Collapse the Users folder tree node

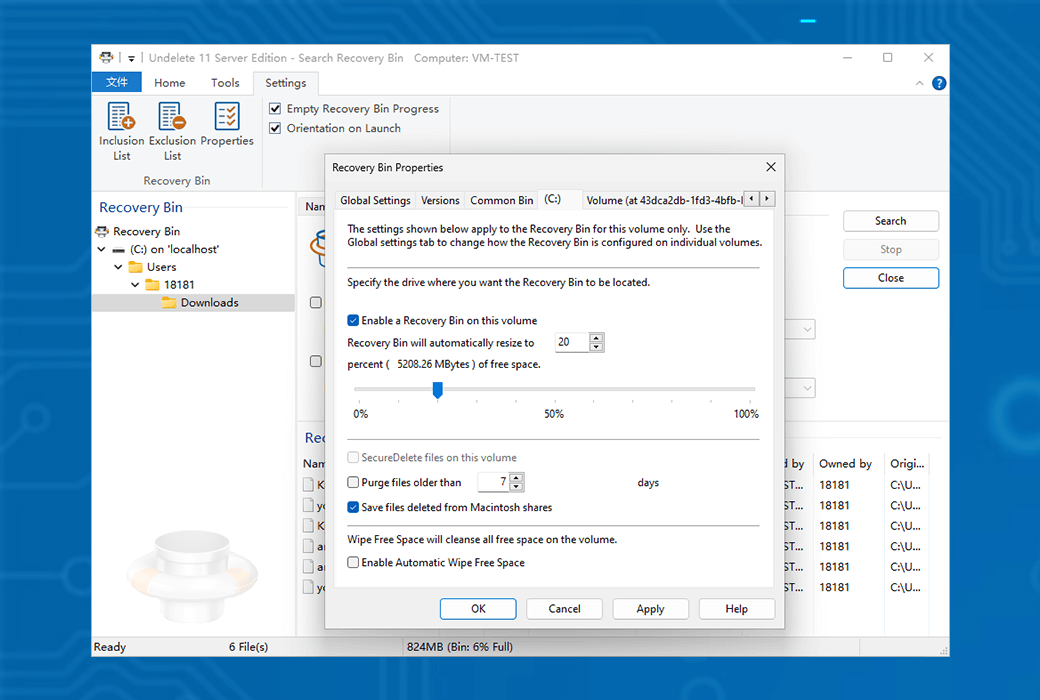point(118,267)
